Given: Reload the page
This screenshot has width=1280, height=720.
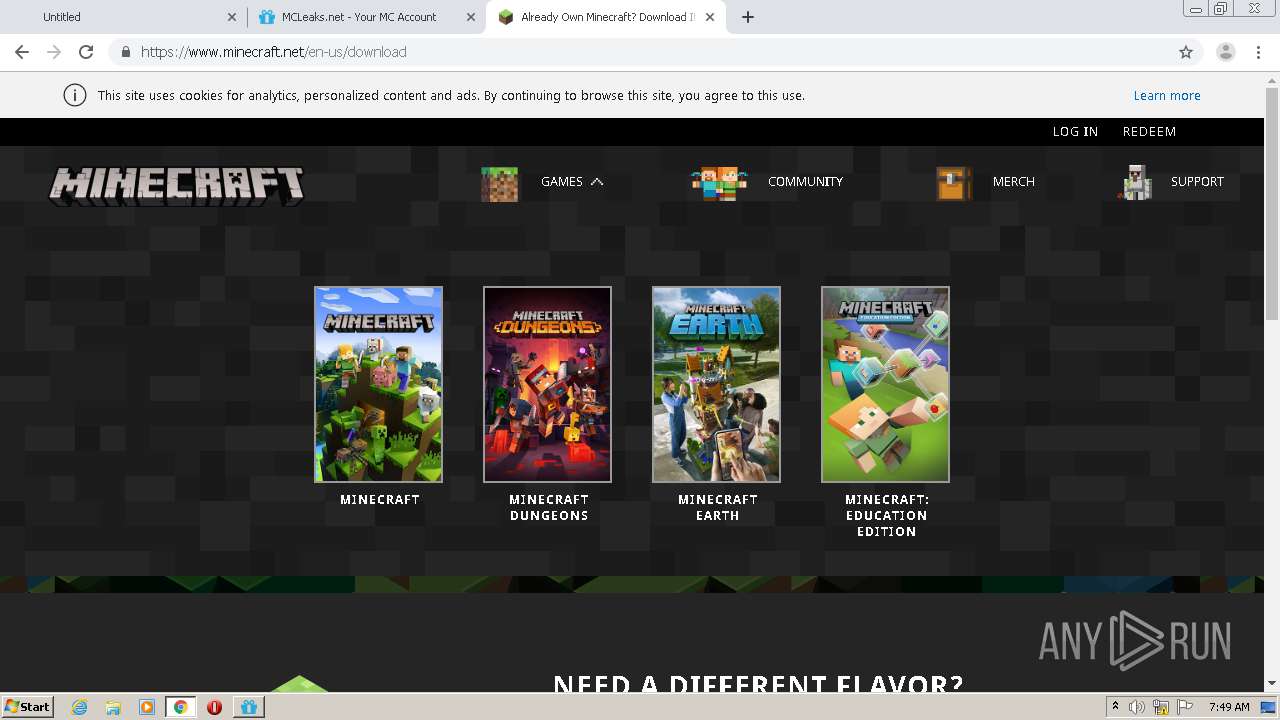Looking at the screenshot, I should point(86,52).
